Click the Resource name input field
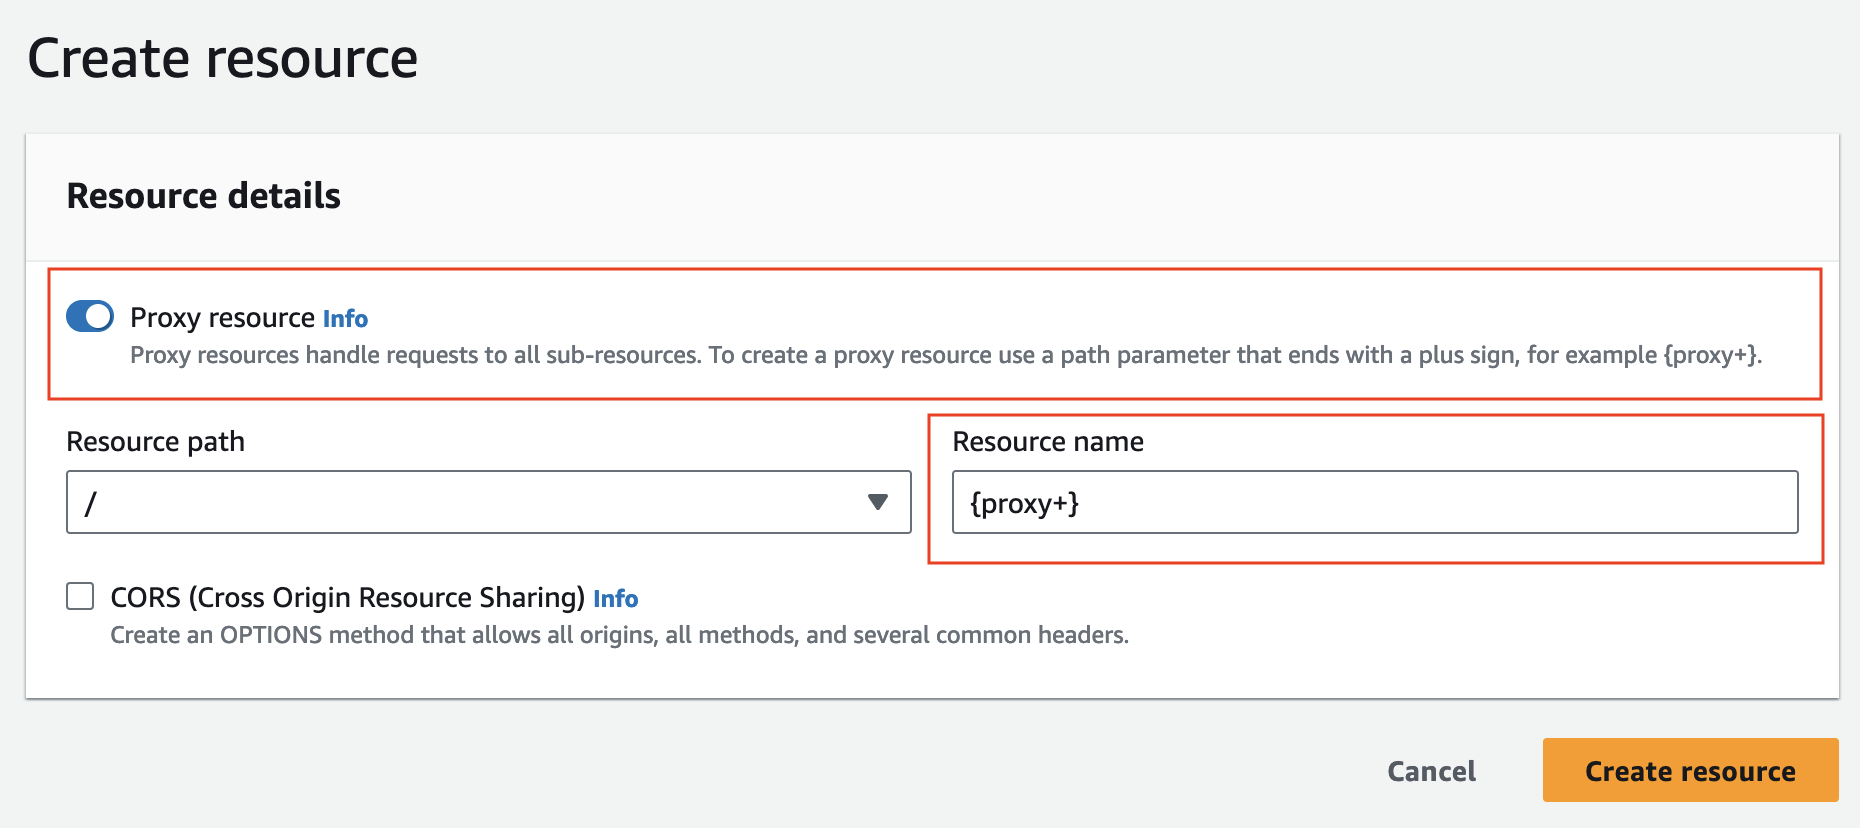The image size is (1860, 828). tap(1375, 502)
